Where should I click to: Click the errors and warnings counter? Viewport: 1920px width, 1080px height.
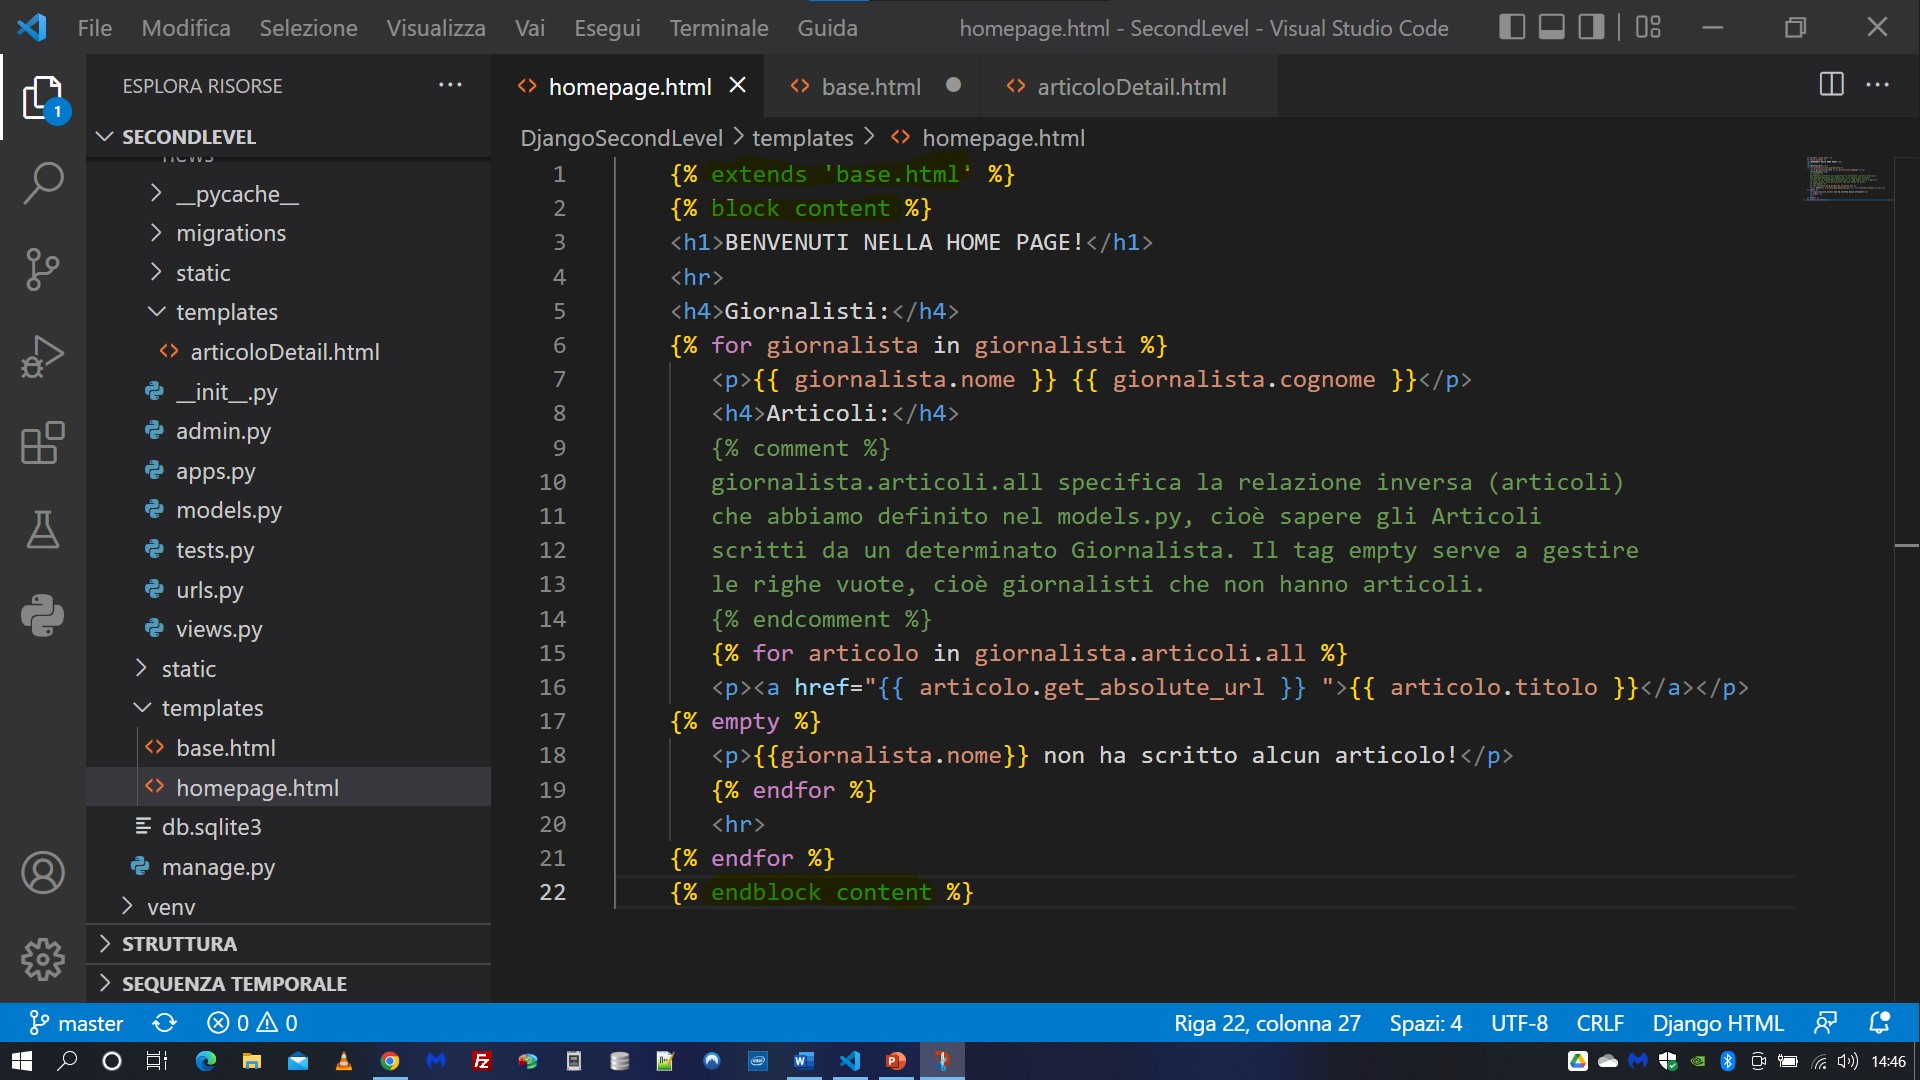tap(252, 1023)
